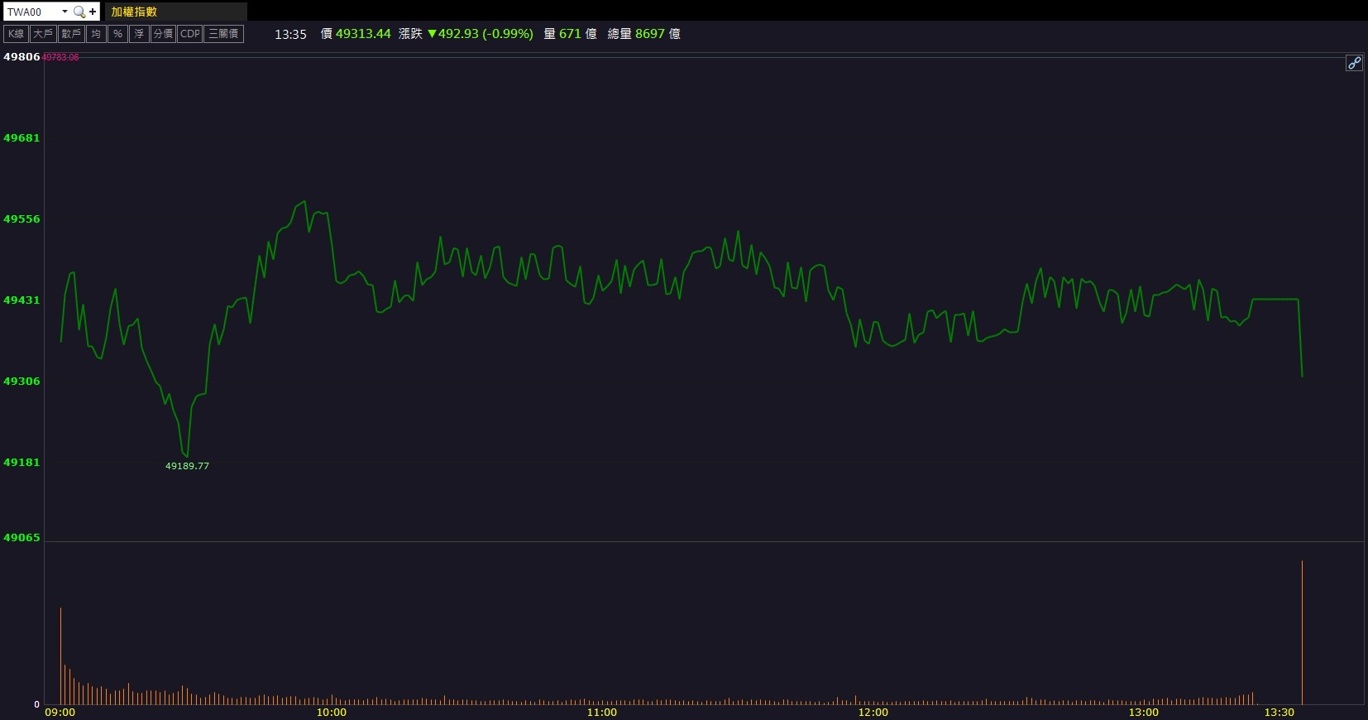This screenshot has height=720, width=1368.
Task: Click the 13:30 time axis marker
Action: [1279, 713]
